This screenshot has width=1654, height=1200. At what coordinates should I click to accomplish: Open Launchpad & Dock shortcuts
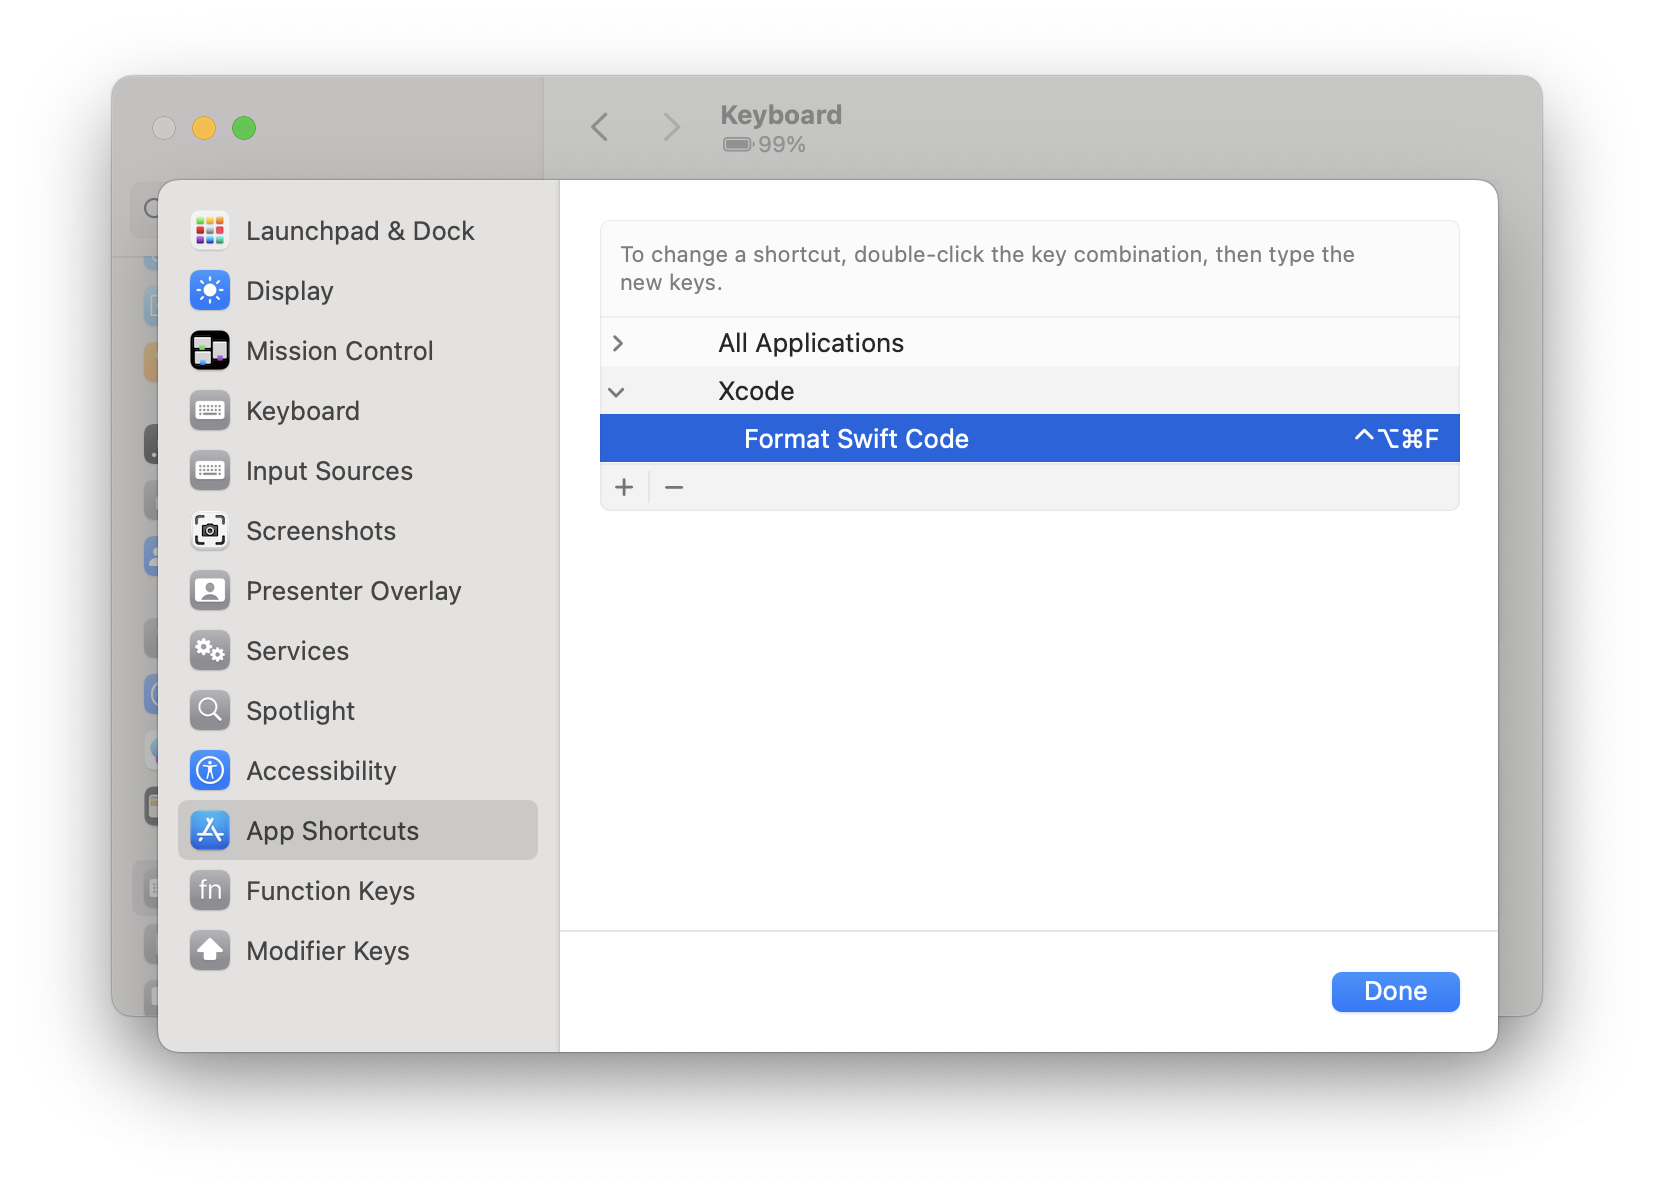tap(358, 231)
